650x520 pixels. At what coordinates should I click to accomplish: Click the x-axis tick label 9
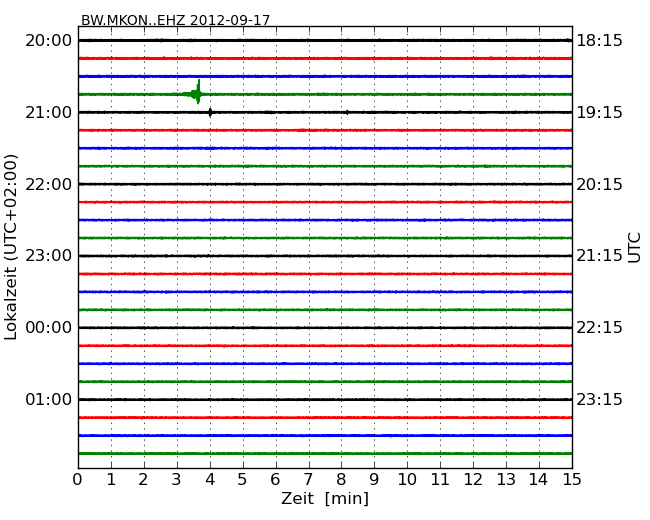click(374, 479)
